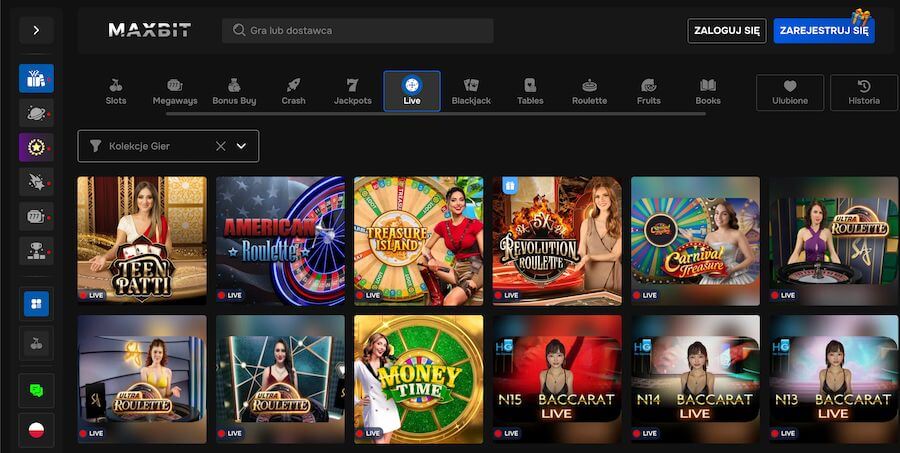Click the game or provider search field

click(357, 30)
